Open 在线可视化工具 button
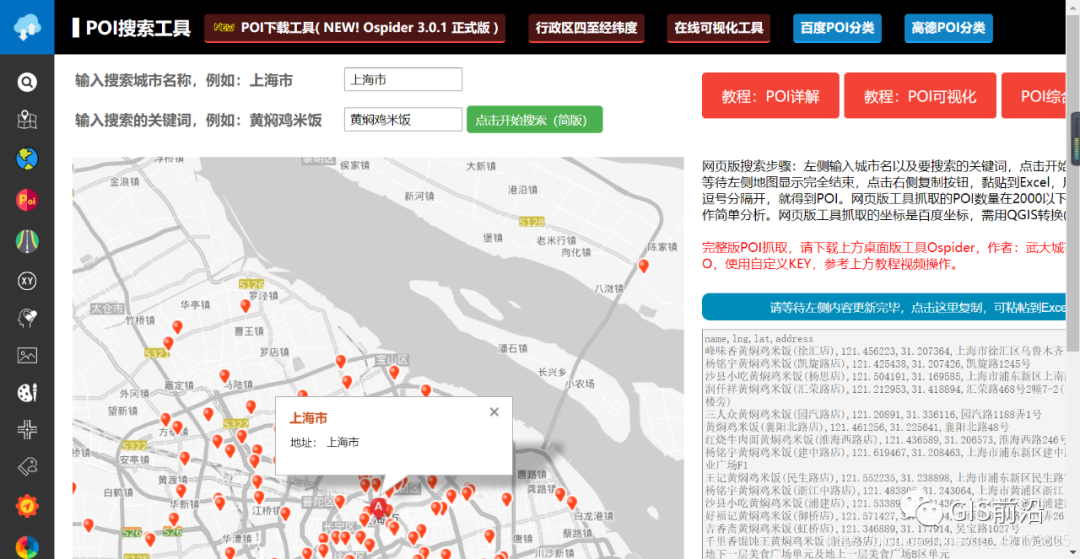The width and height of the screenshot is (1080, 559). coord(718,28)
